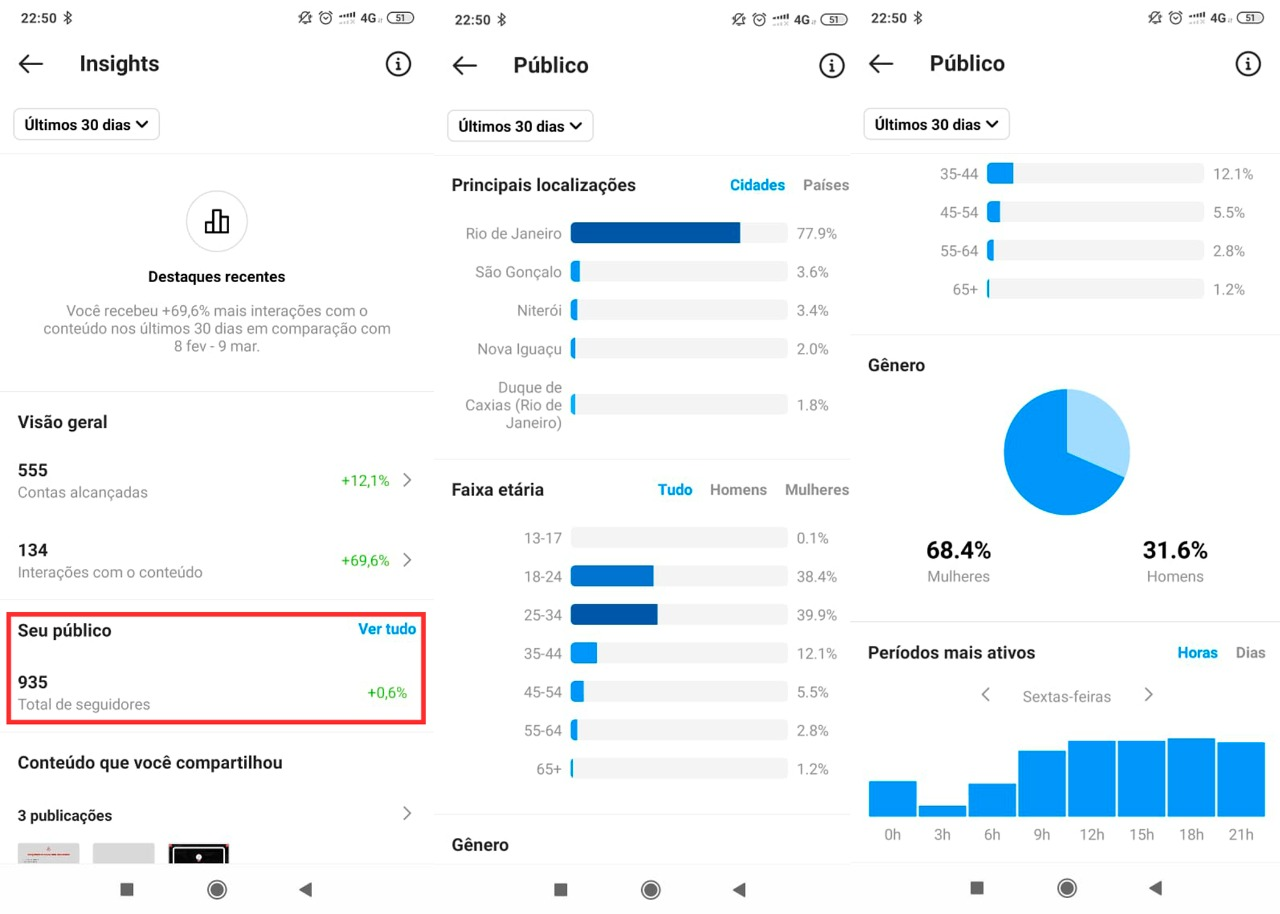Image resolution: width=1280 pixels, height=914 pixels.
Task: Show next day after Sextas-feiras
Action: coord(1148,695)
